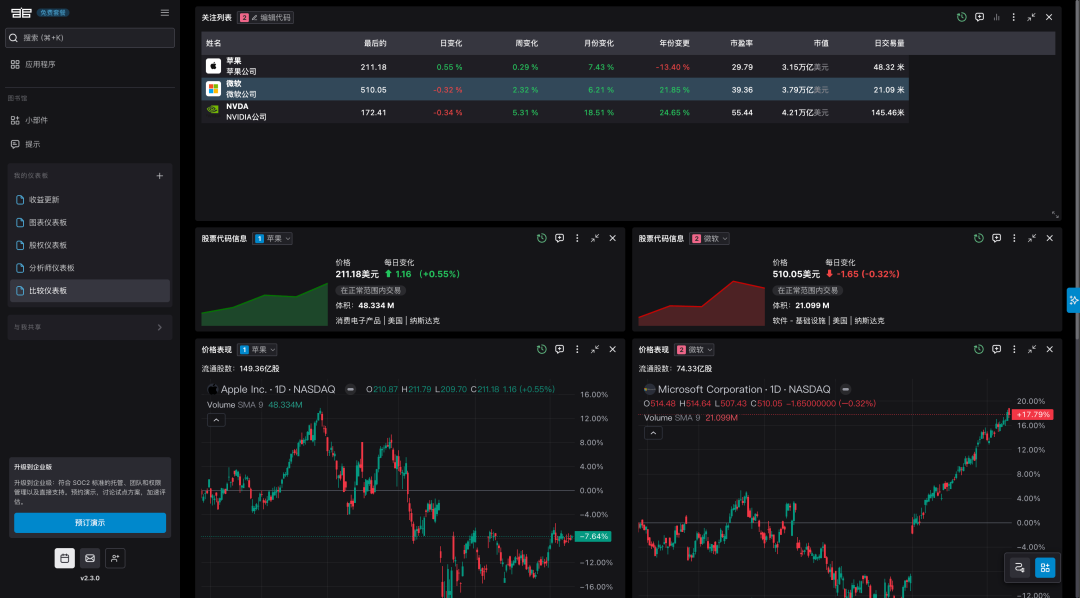Collapse the sidebar using the hamburger icon

[x=165, y=12]
